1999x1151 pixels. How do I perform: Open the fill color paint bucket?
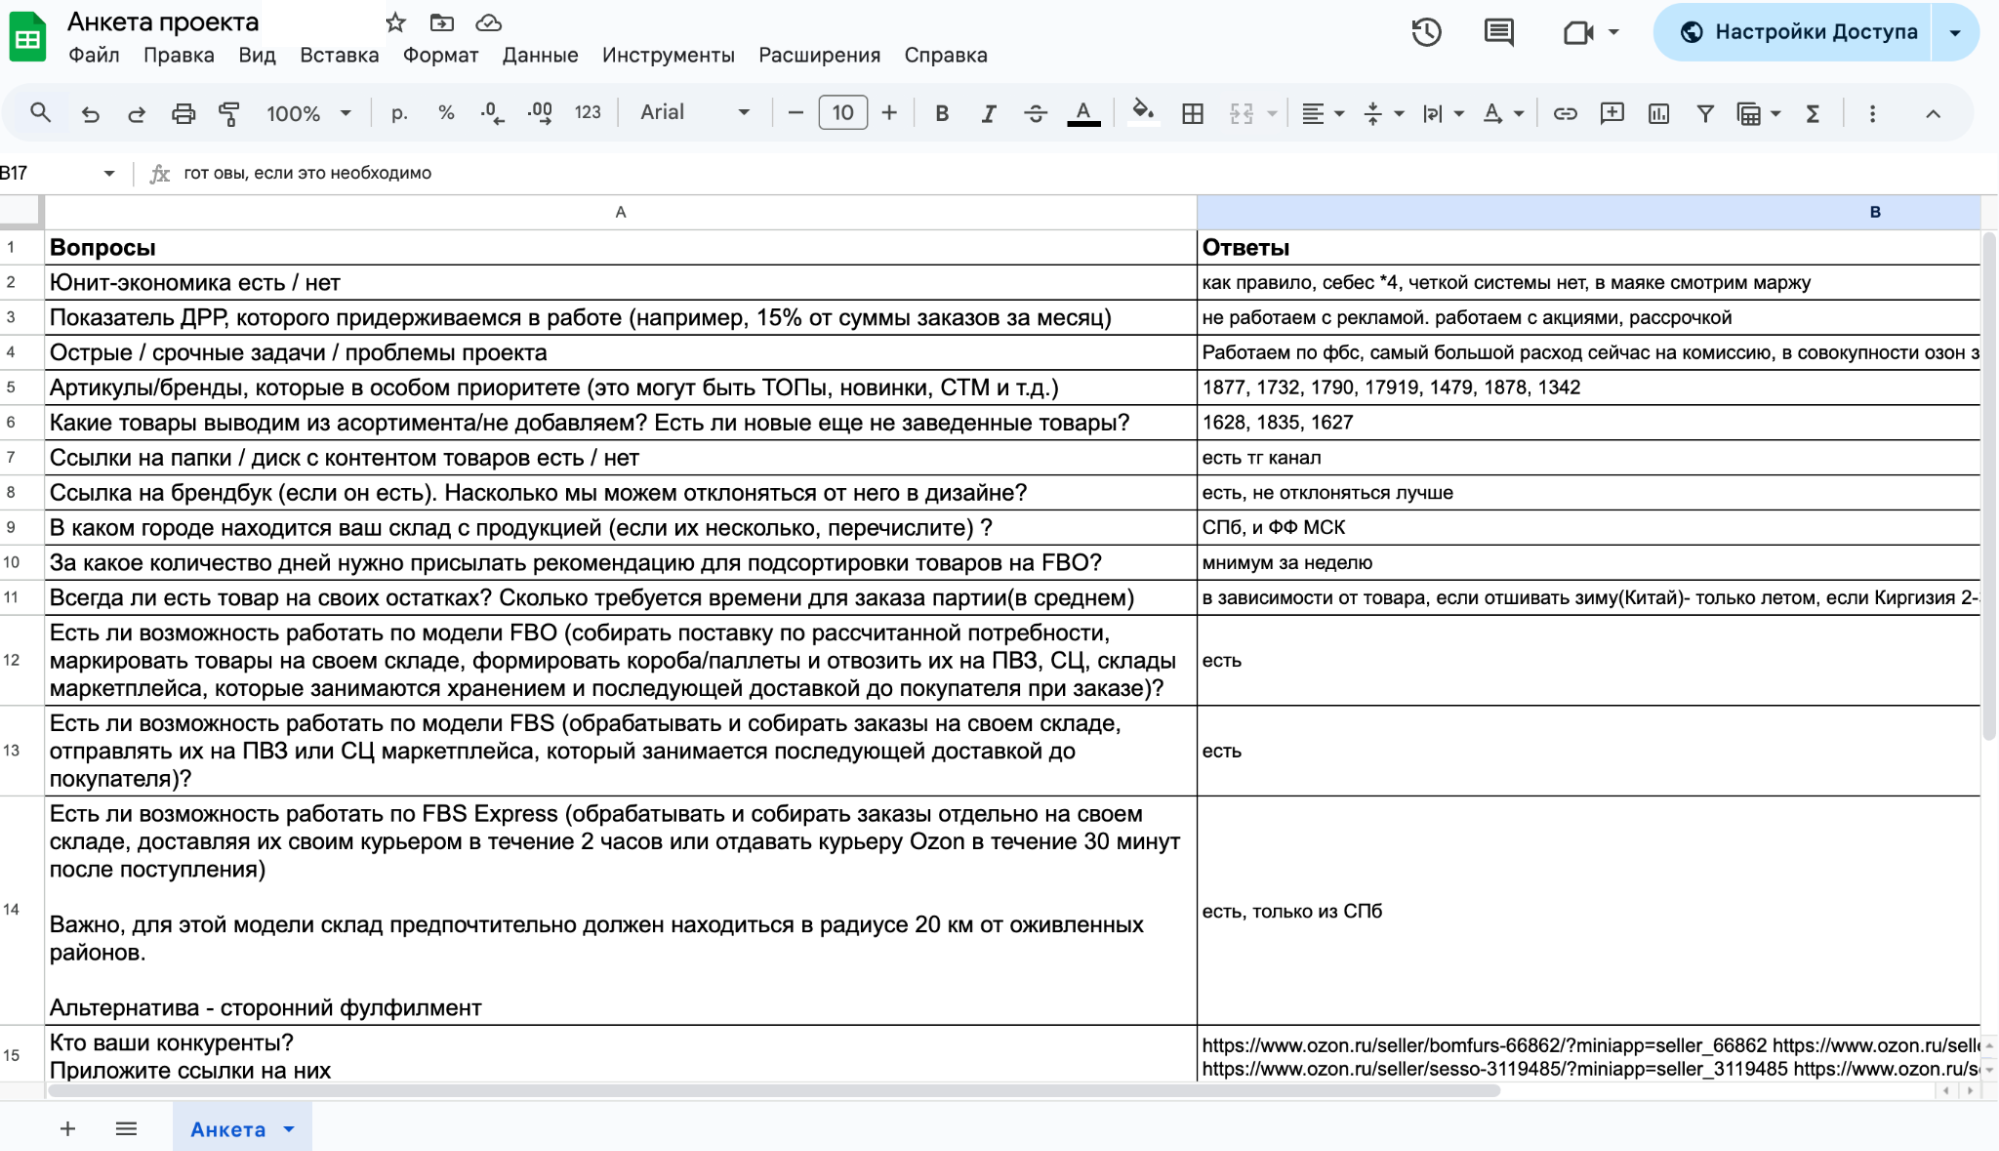click(1142, 113)
